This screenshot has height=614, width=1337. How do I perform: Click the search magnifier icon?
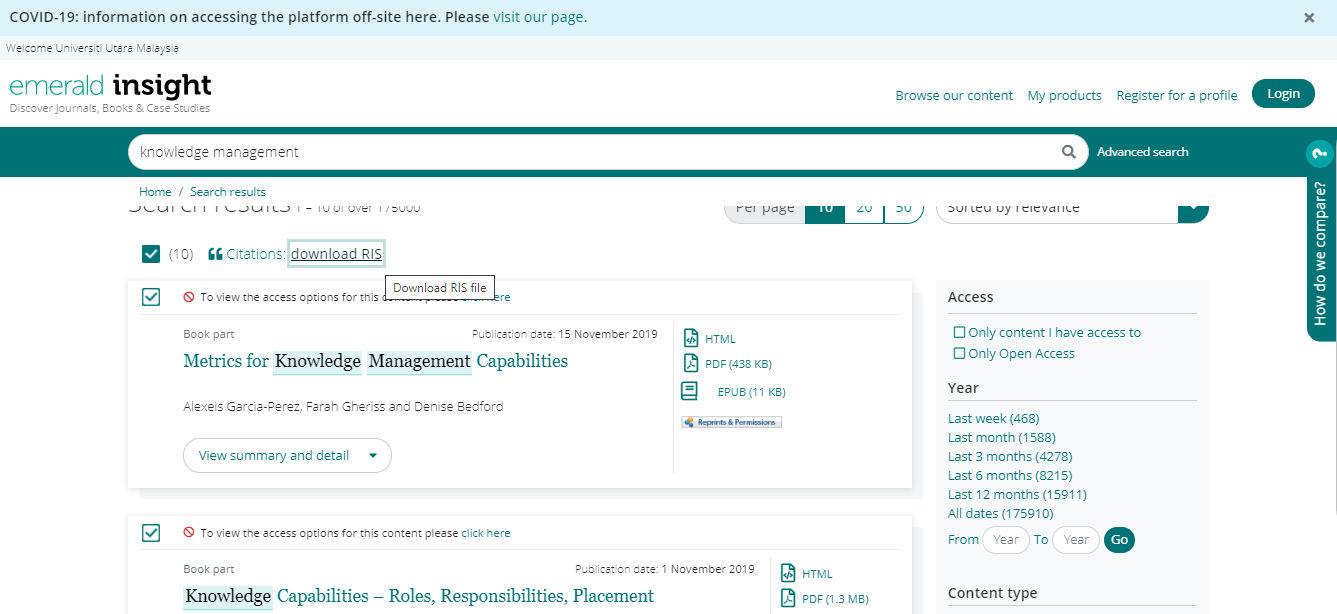1069,152
